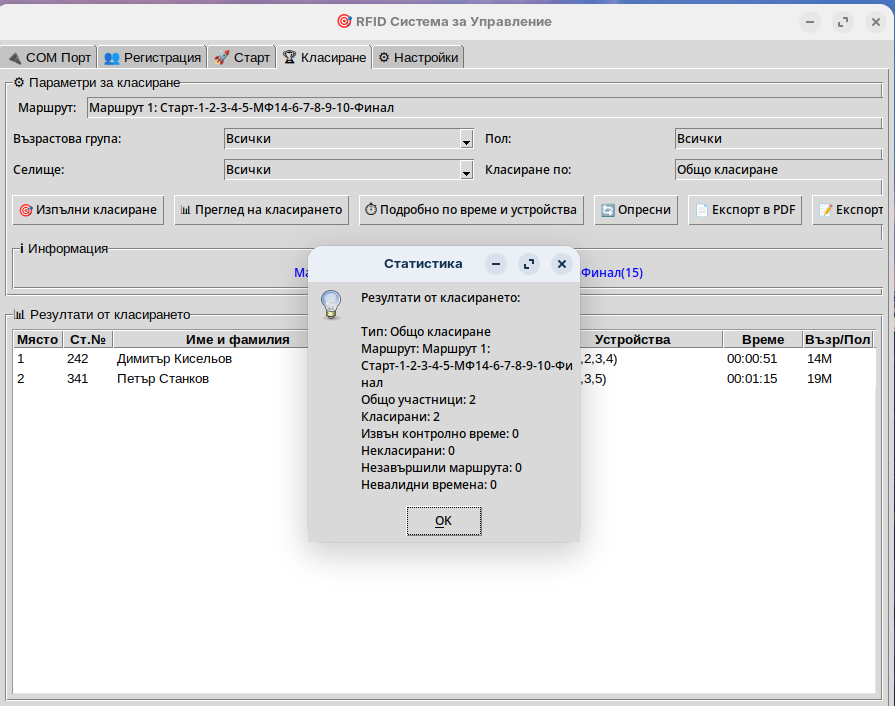The image size is (895, 706).
Task: Minimize the Статистика dialog
Action: point(496,264)
